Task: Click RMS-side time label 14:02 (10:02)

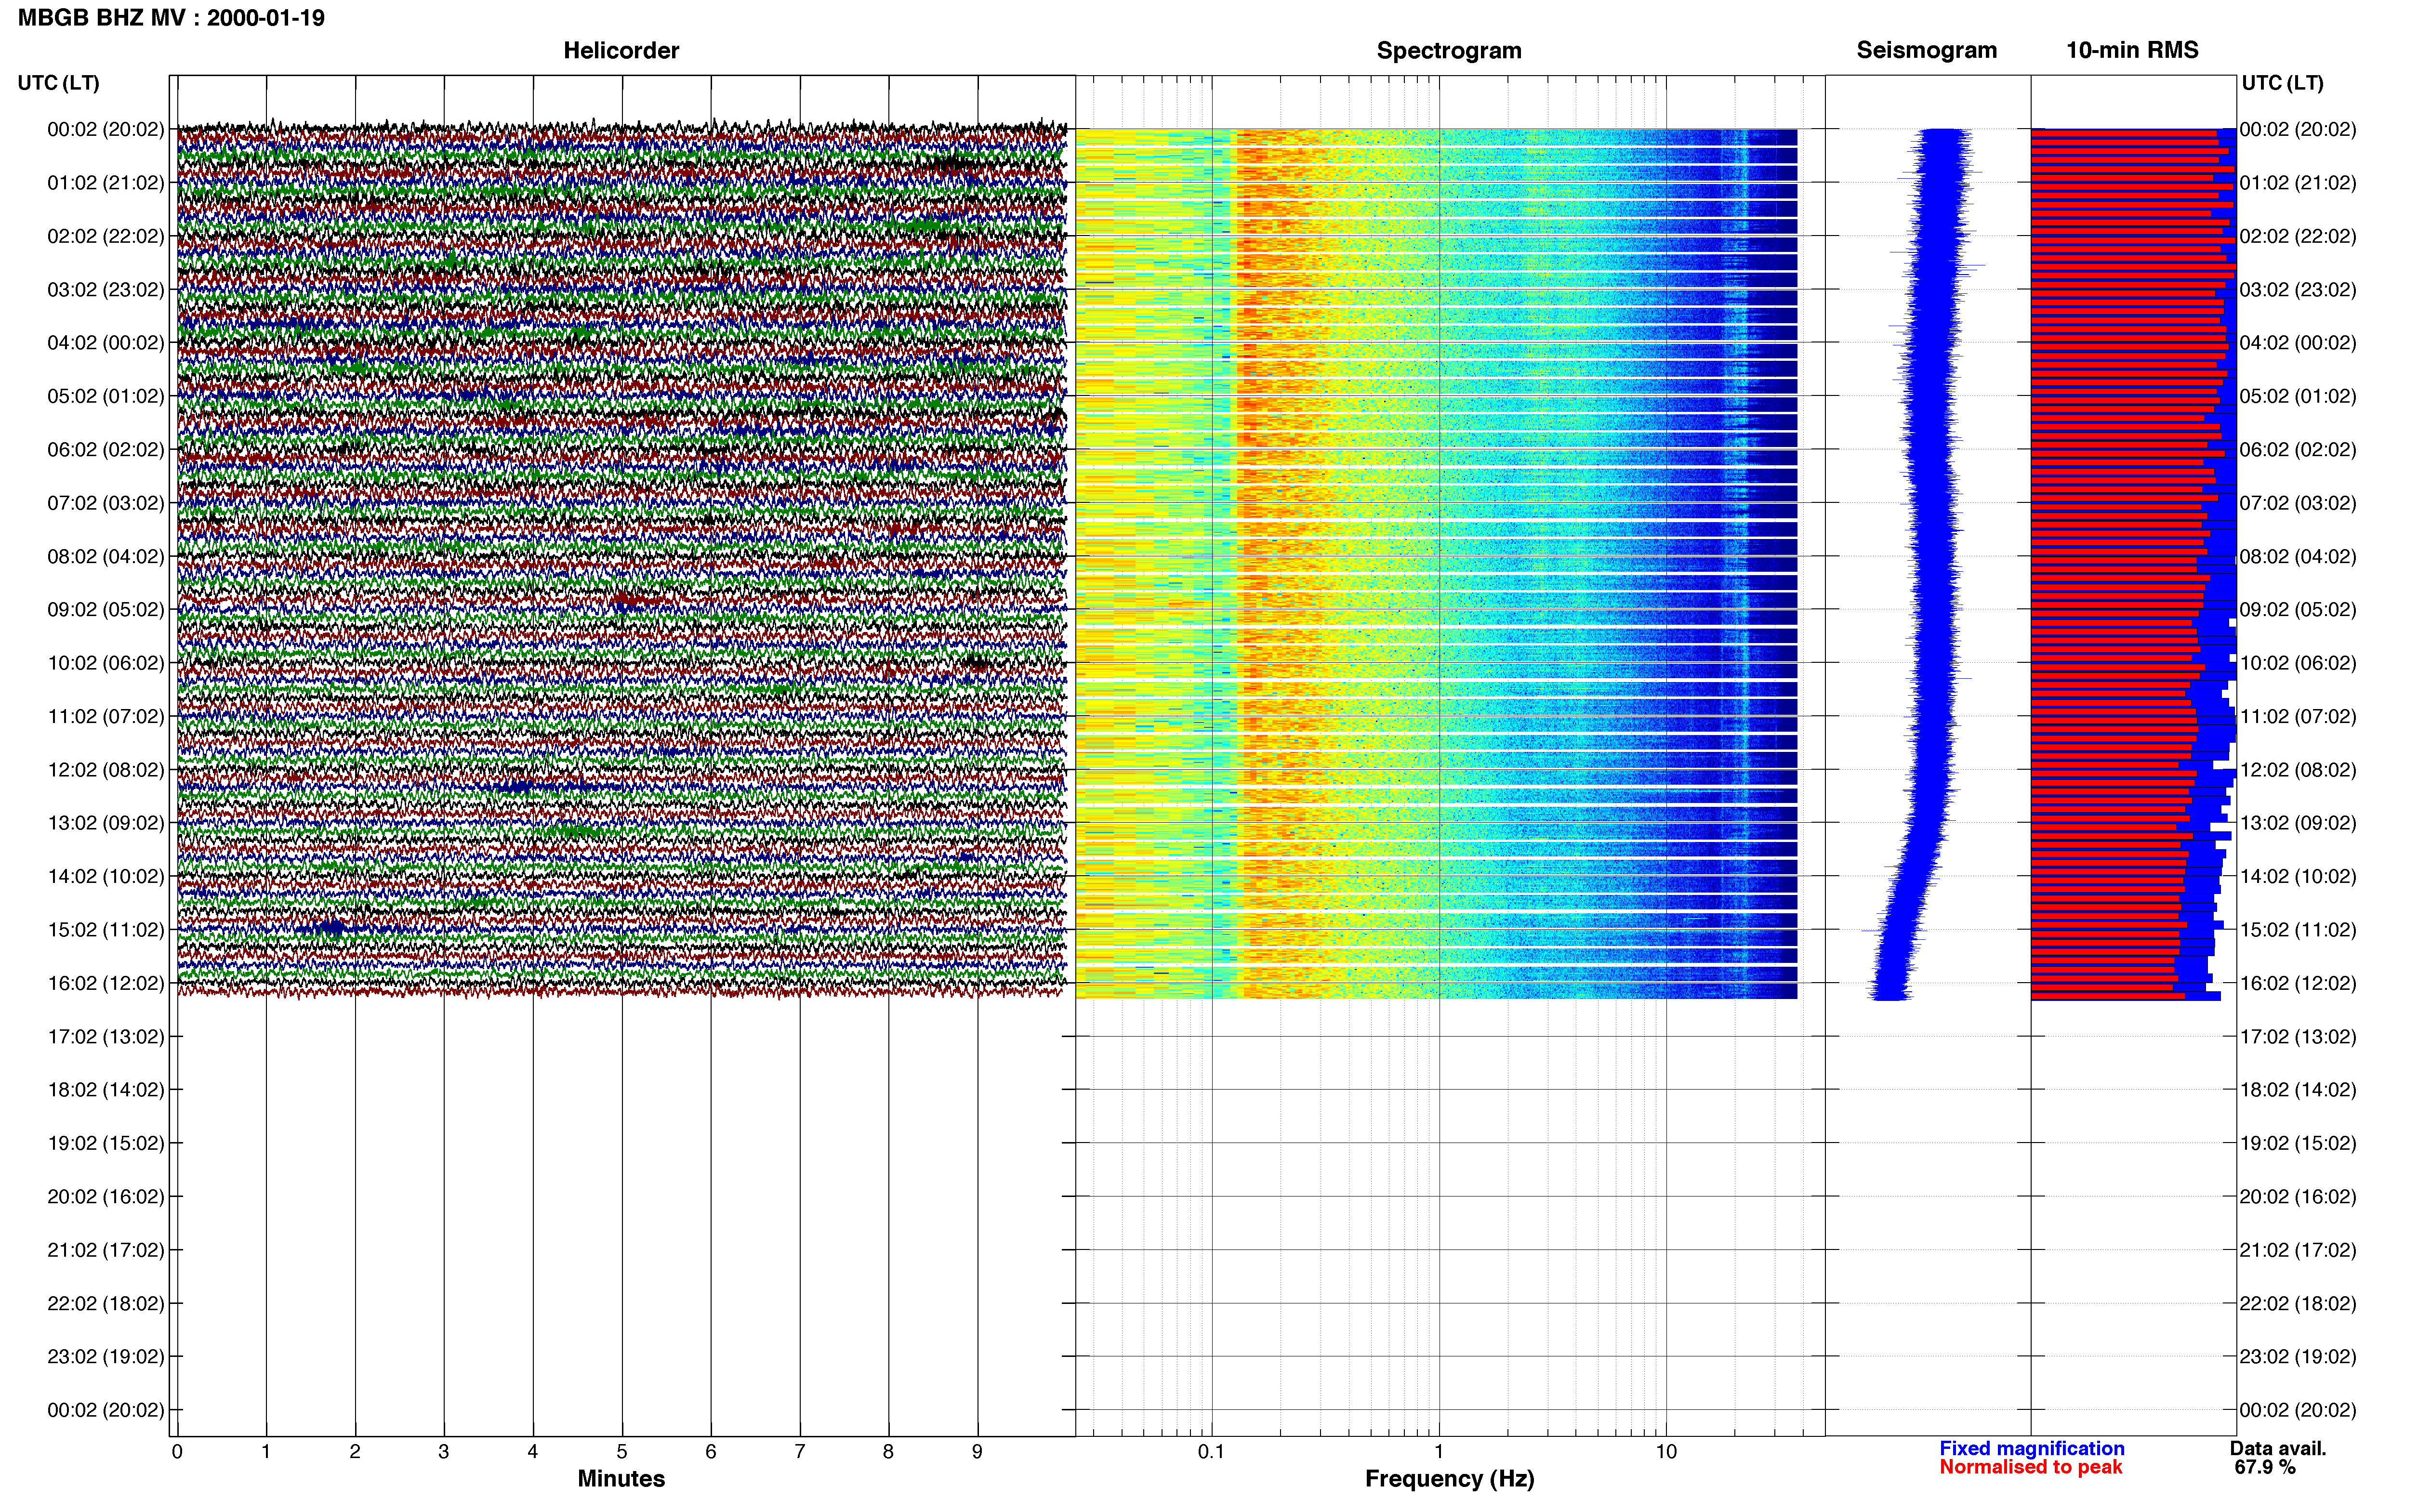Action: click(2298, 877)
